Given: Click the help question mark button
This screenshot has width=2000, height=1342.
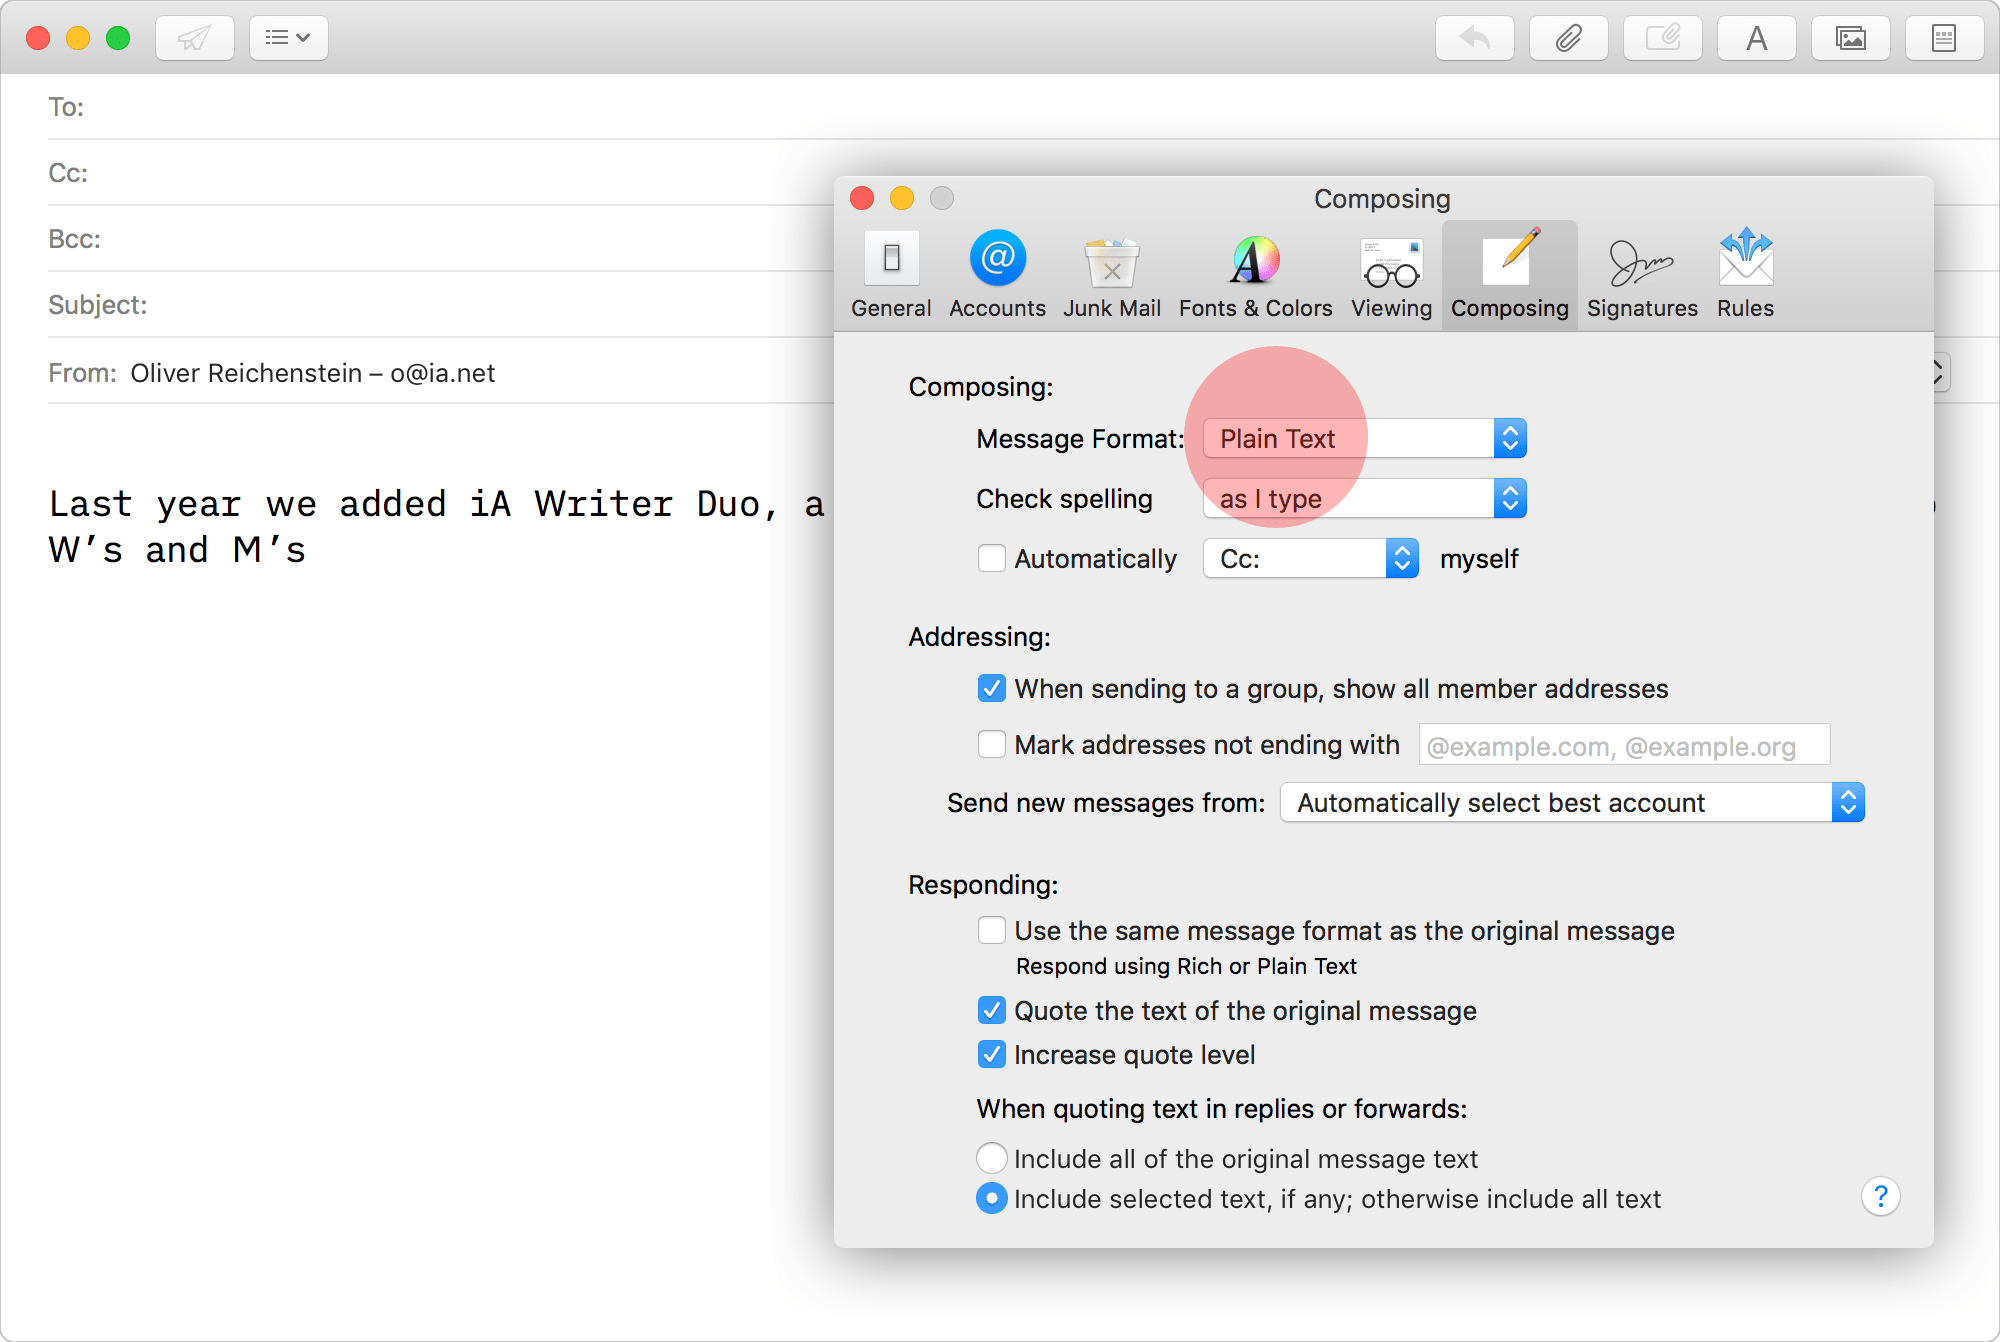Looking at the screenshot, I should [x=1881, y=1197].
